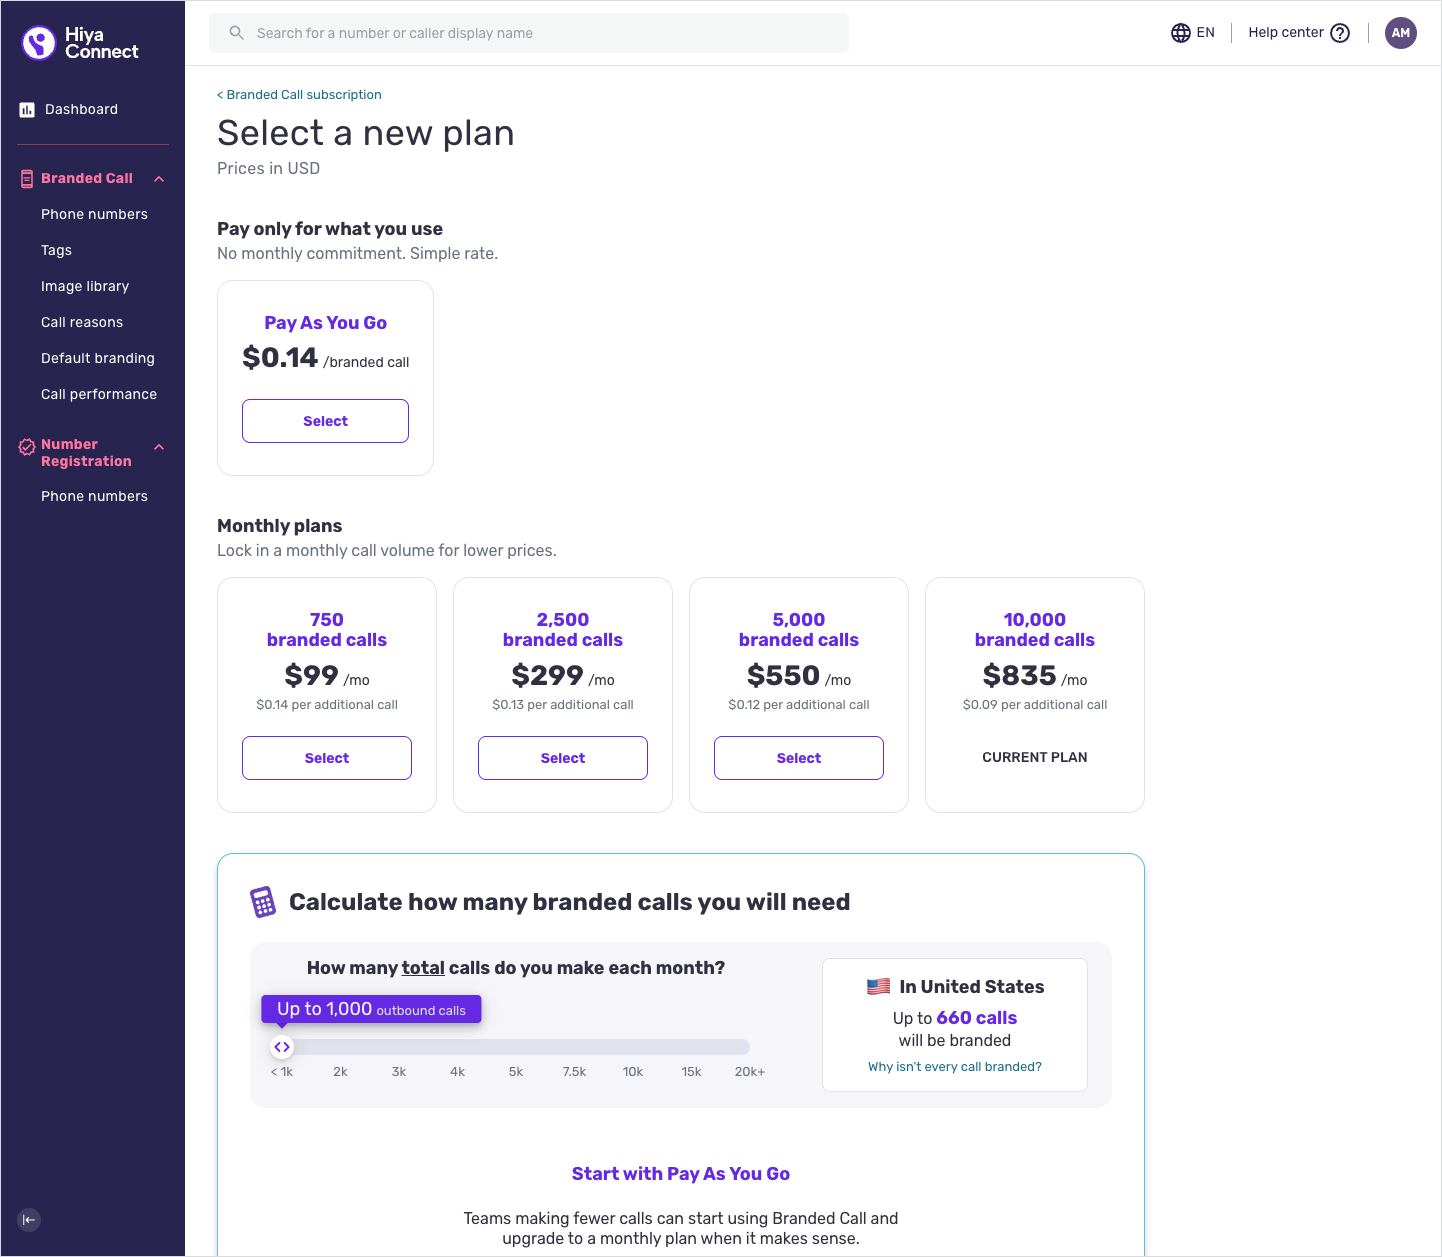Click the Help center question mark icon

pyautogui.click(x=1340, y=33)
